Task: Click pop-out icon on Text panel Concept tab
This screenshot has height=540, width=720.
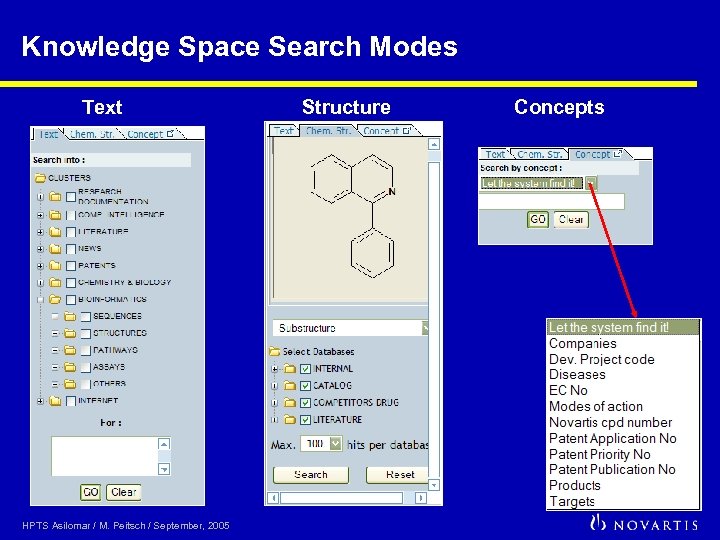Action: tap(170, 134)
